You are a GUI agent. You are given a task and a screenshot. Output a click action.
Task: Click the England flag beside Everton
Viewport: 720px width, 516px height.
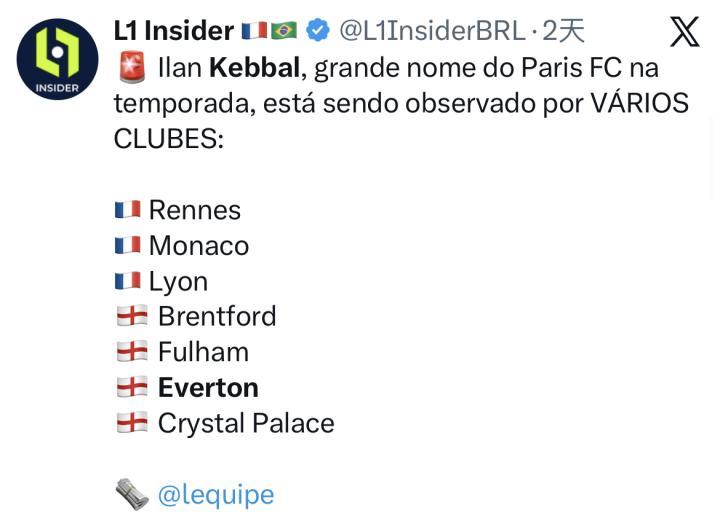[x=131, y=387]
